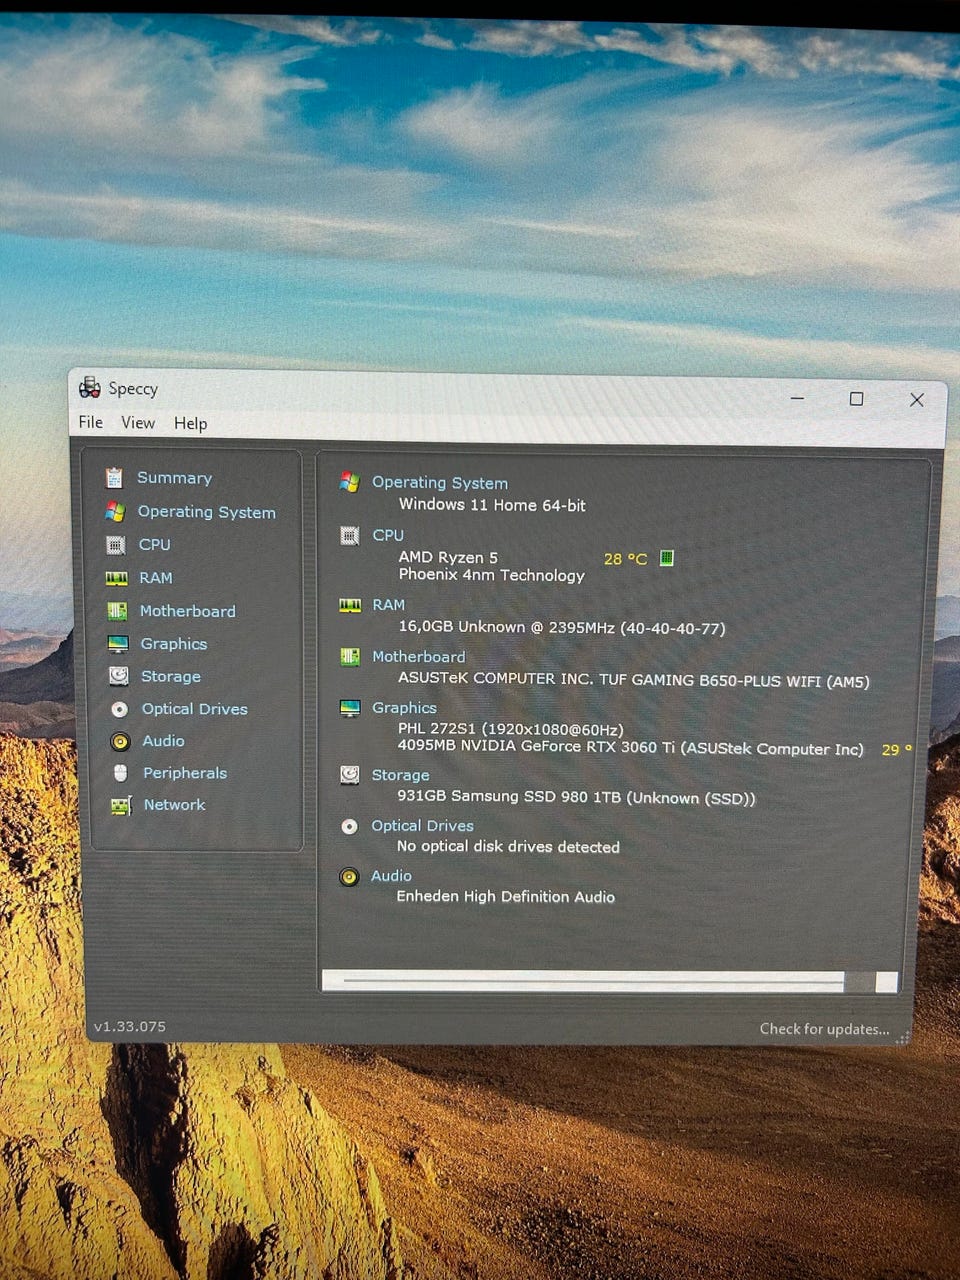Minimize the Speccy window

coord(797,398)
